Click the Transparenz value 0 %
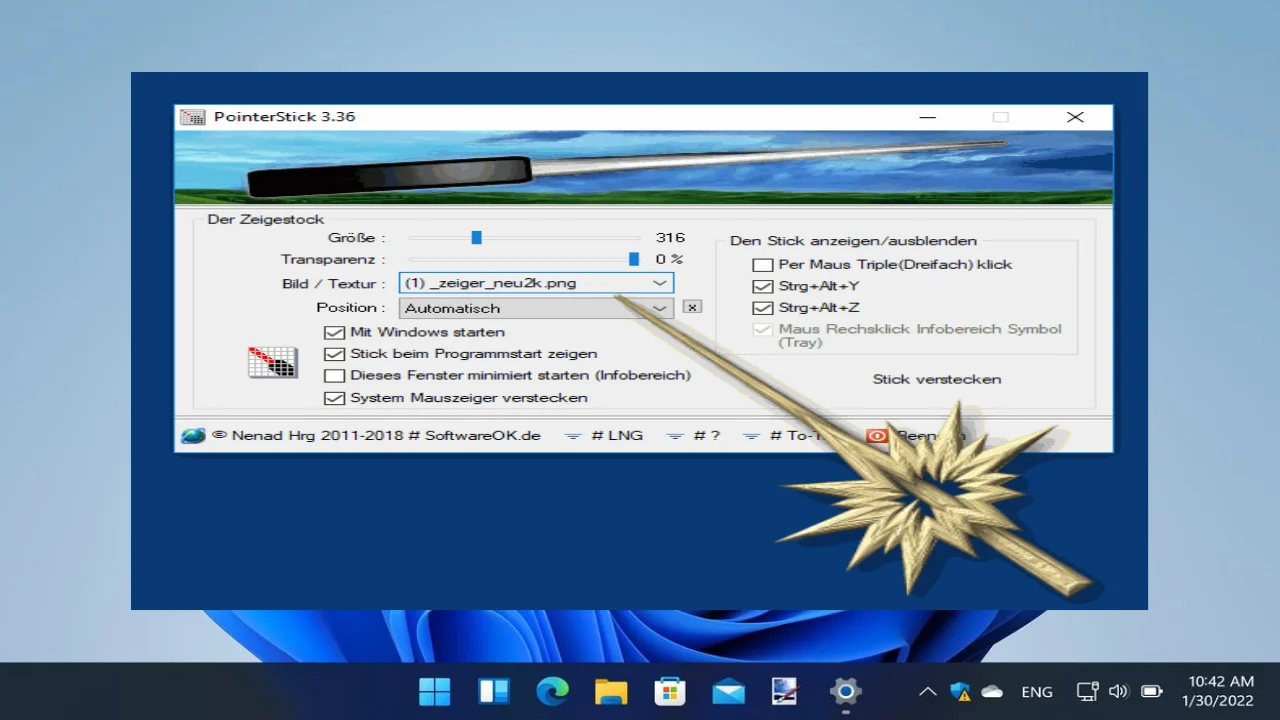 click(670, 260)
